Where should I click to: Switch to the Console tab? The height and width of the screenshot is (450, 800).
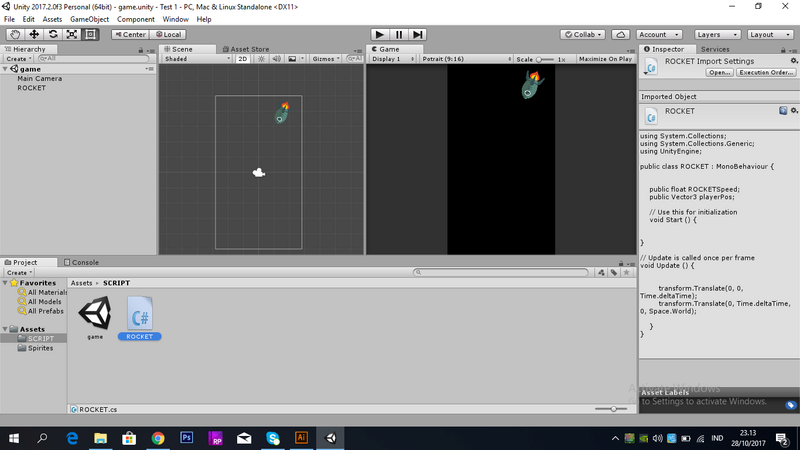click(x=82, y=262)
